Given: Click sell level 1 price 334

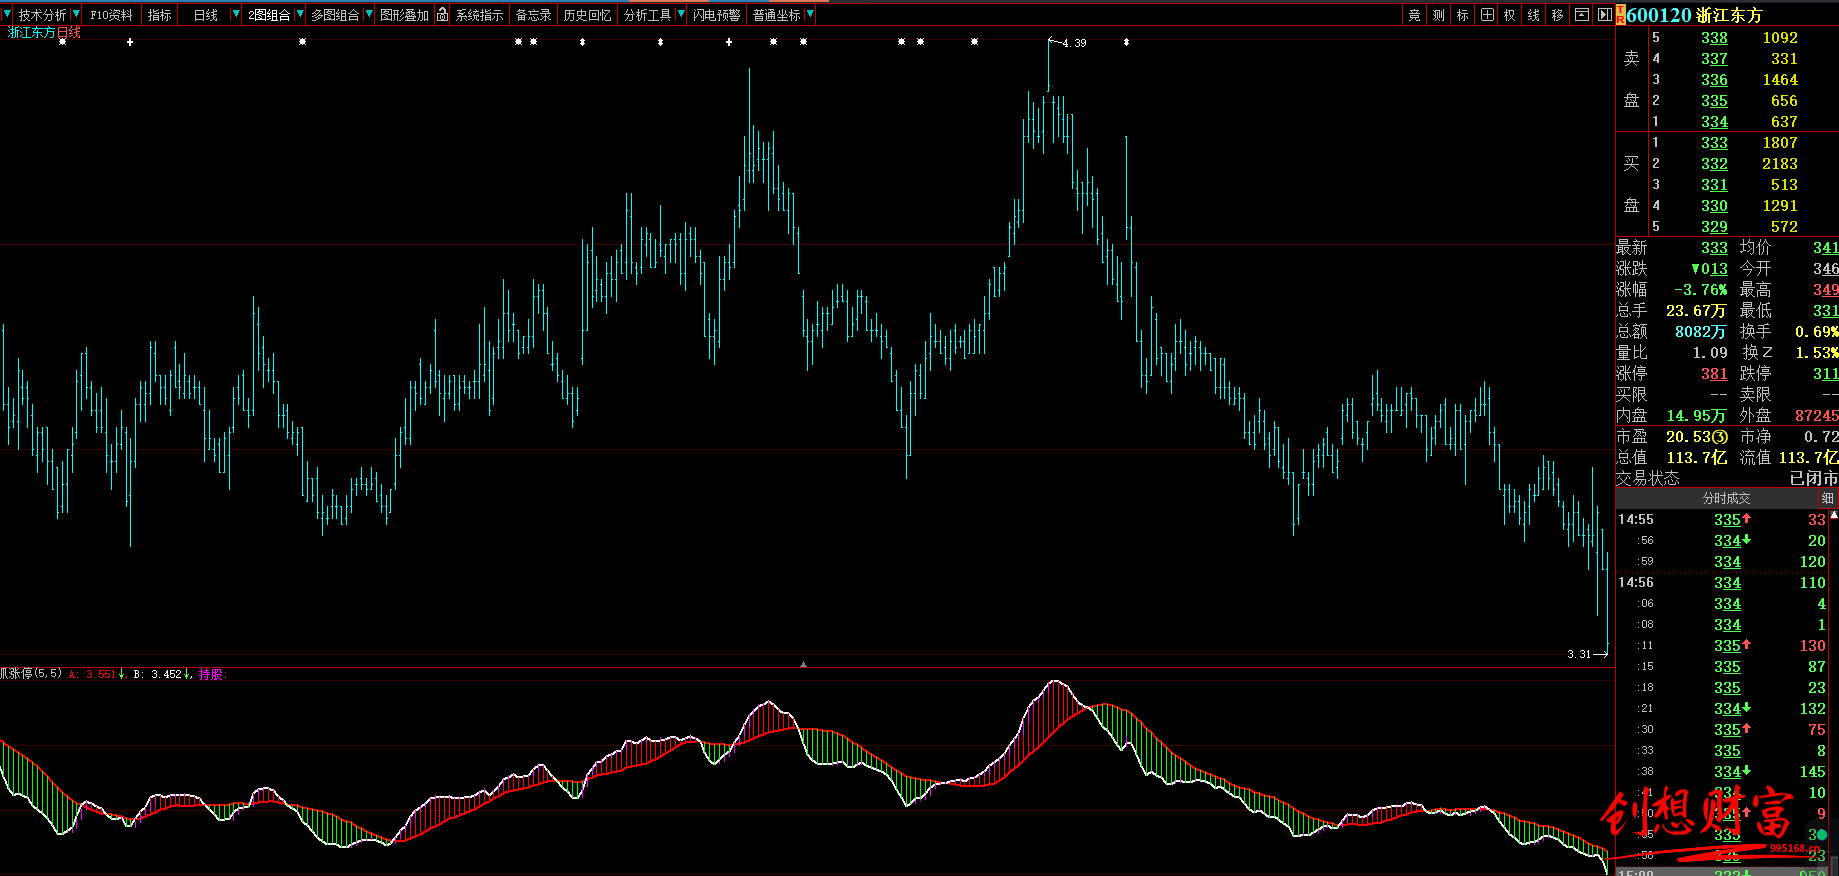Looking at the screenshot, I should [x=1714, y=122].
